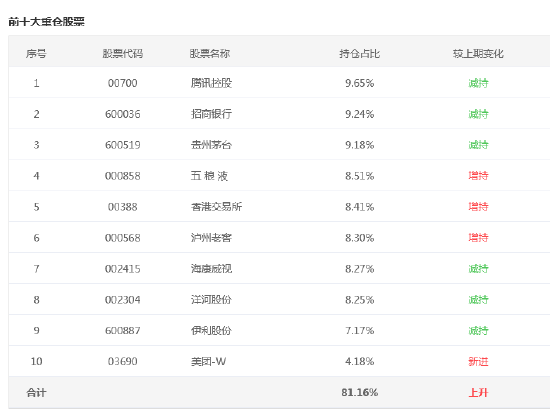Click stock name 泸州老窖
The width and height of the screenshot is (550, 411).
pyautogui.click(x=211, y=238)
